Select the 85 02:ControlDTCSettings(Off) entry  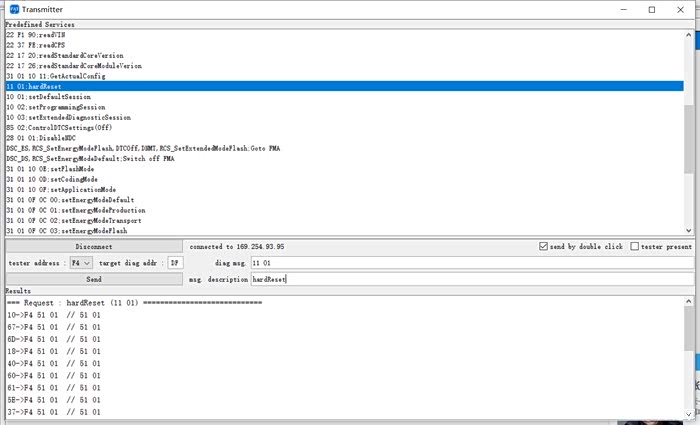(60, 128)
